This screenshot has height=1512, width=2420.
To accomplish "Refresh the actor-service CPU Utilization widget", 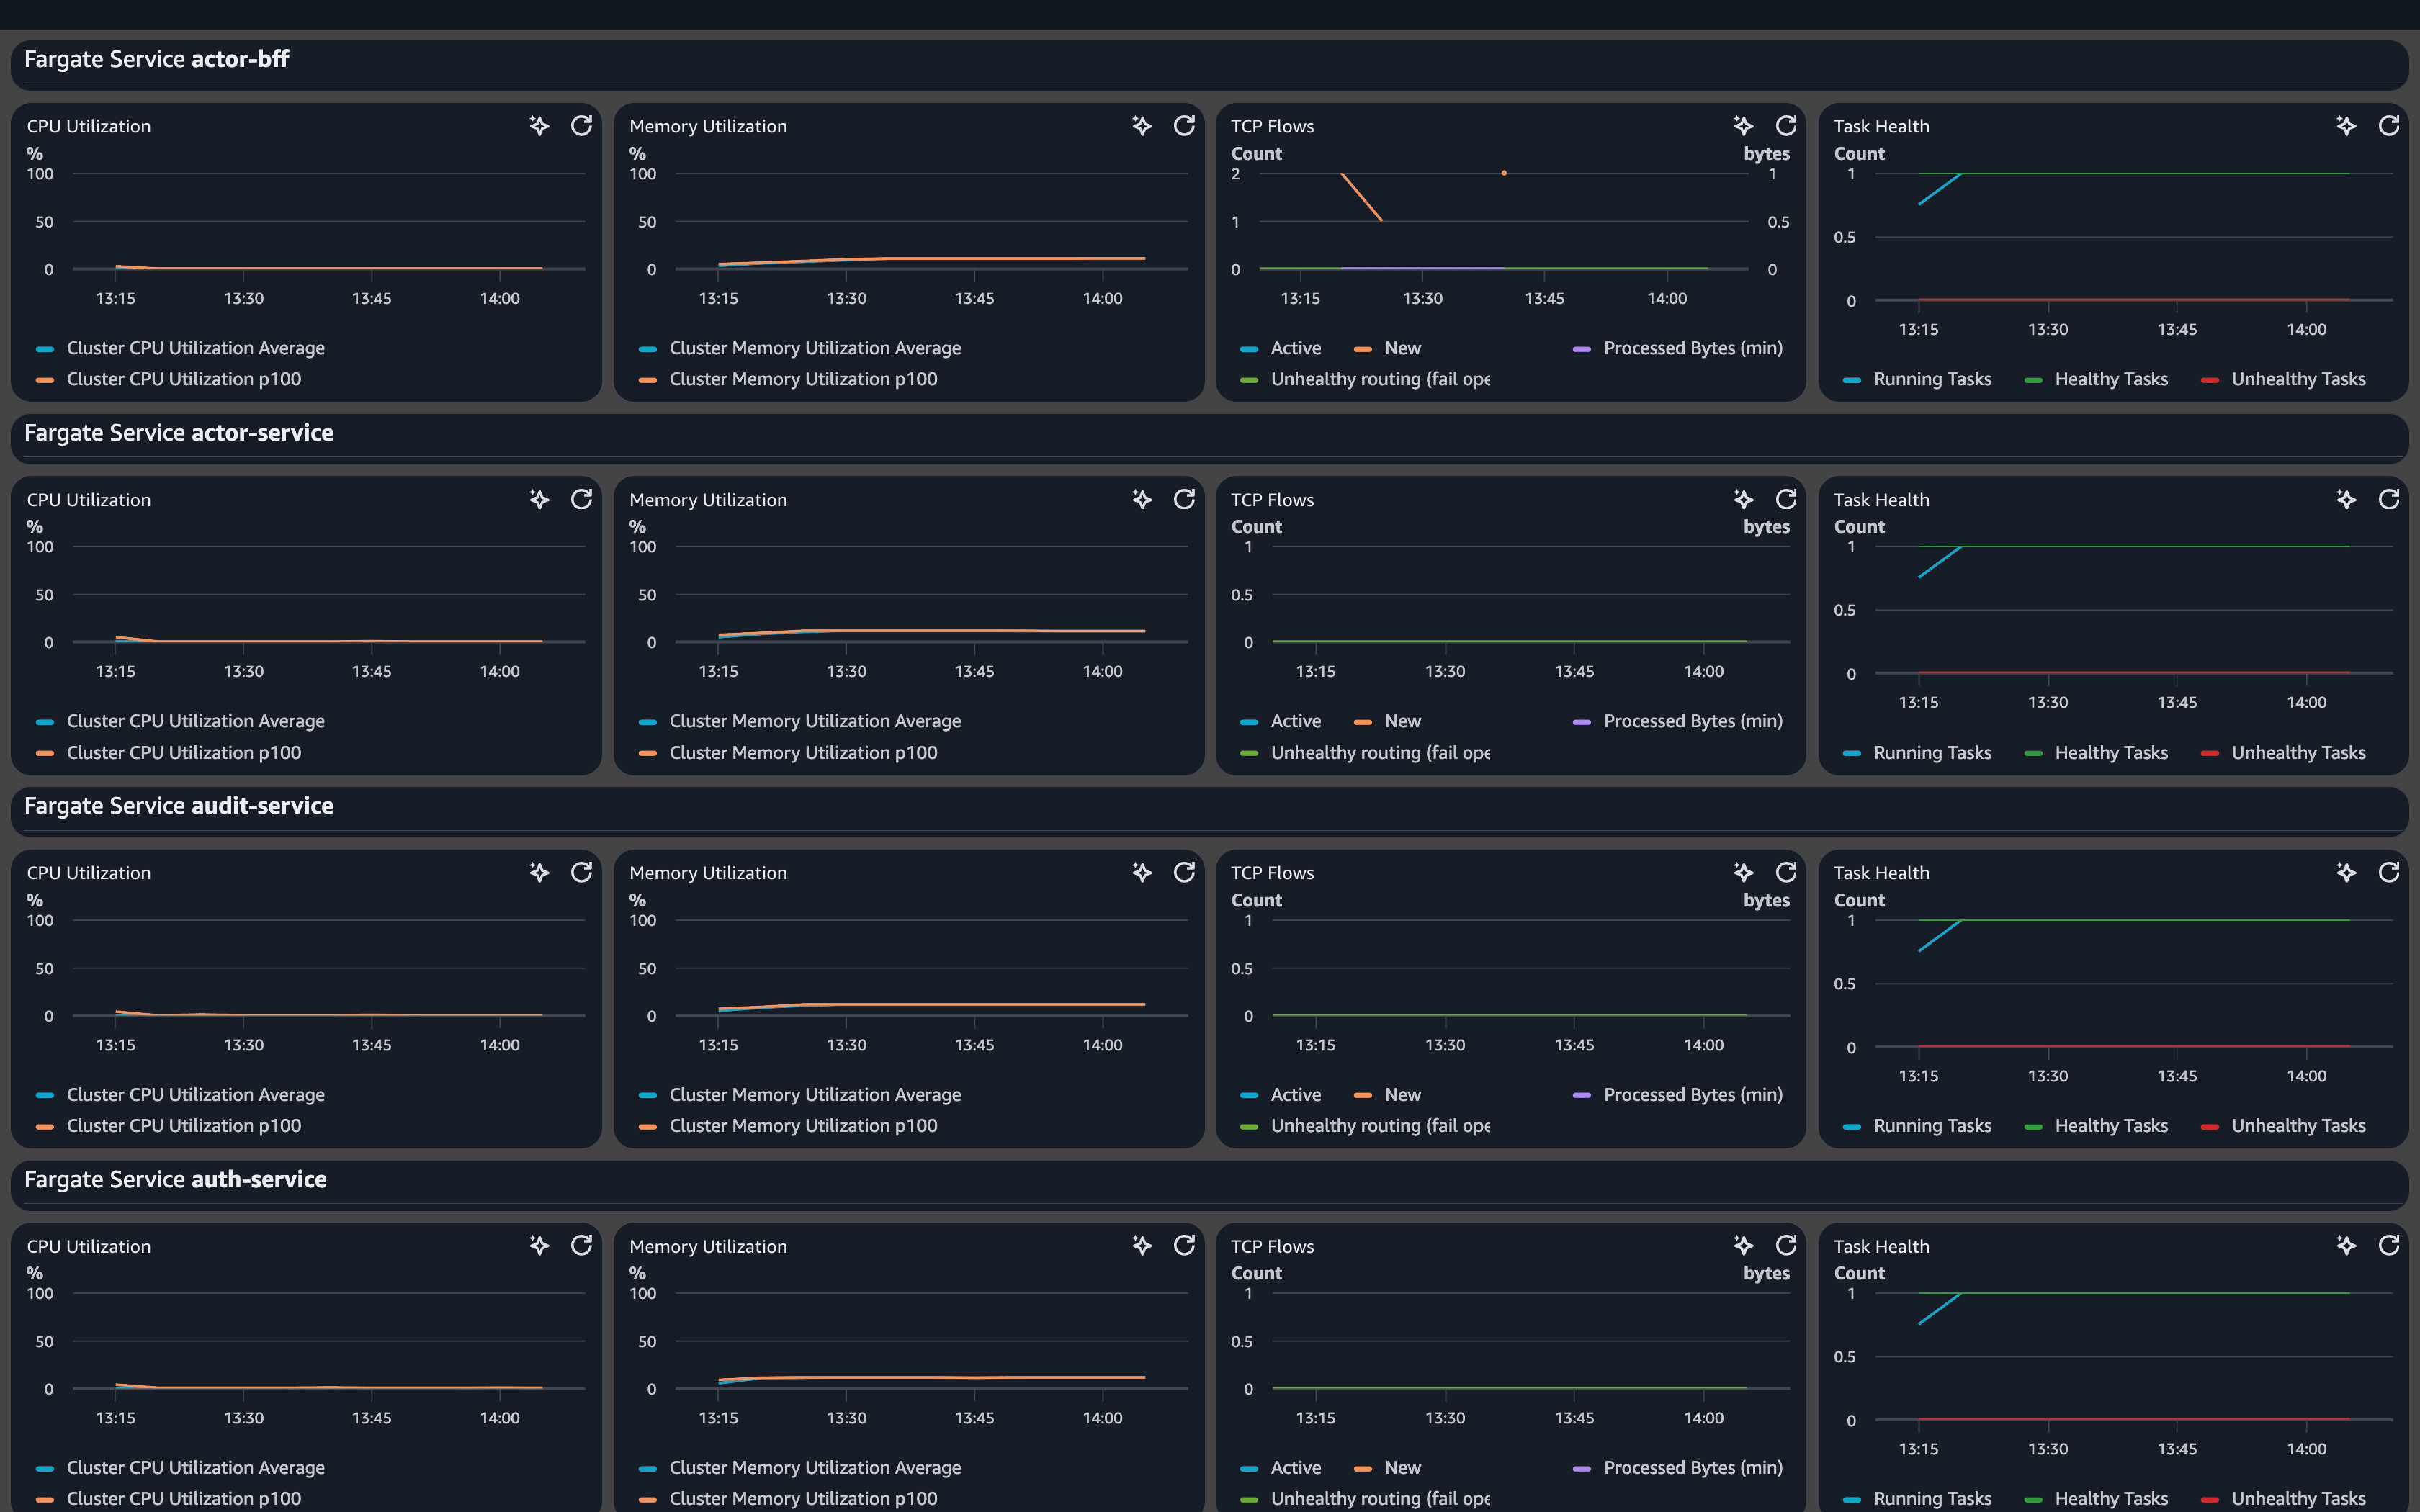I will (581, 499).
